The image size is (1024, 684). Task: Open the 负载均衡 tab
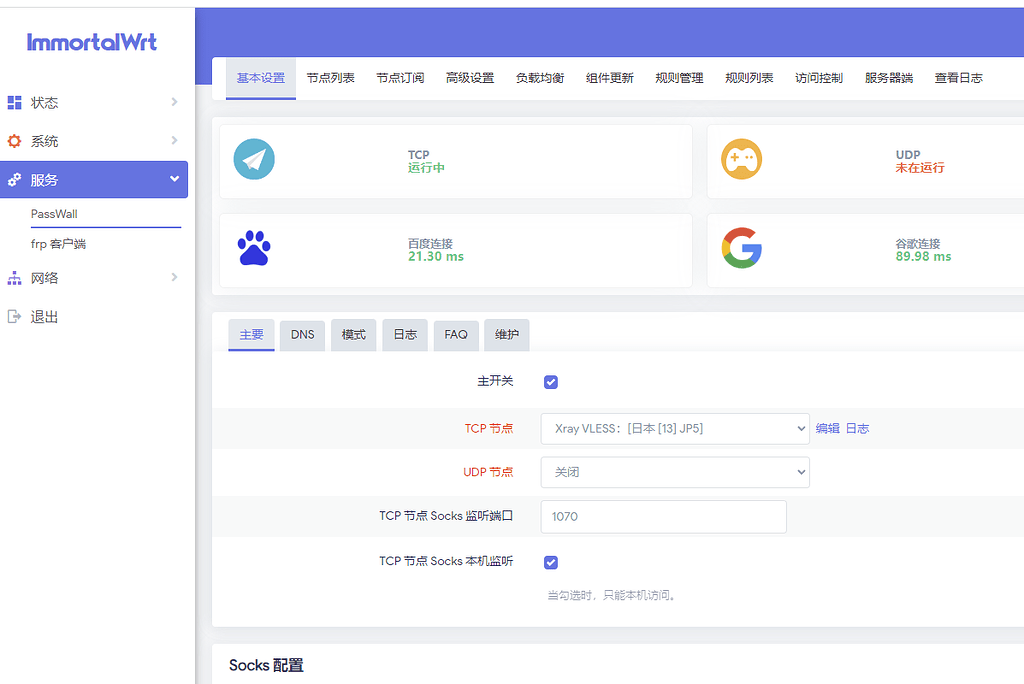pos(540,78)
